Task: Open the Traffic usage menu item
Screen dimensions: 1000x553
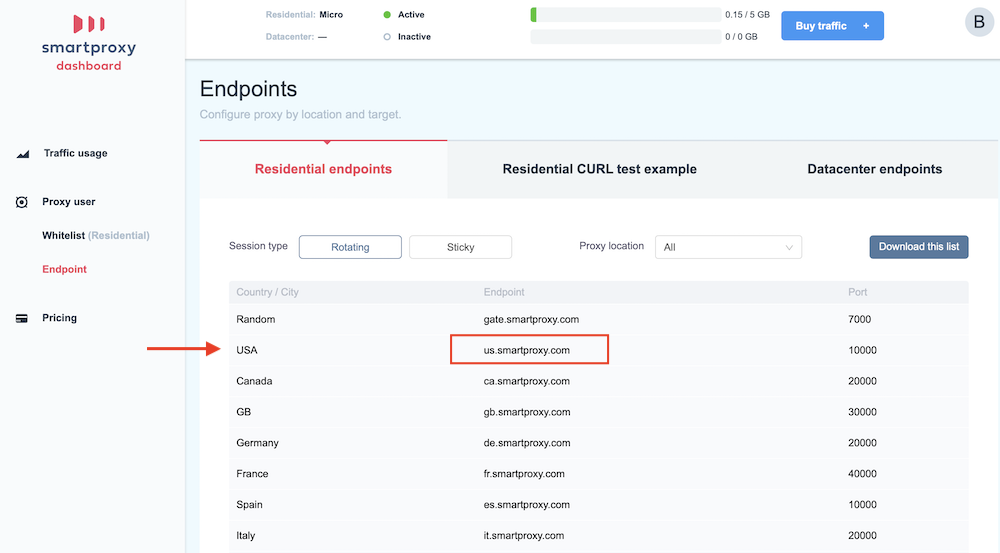Action: coord(75,154)
